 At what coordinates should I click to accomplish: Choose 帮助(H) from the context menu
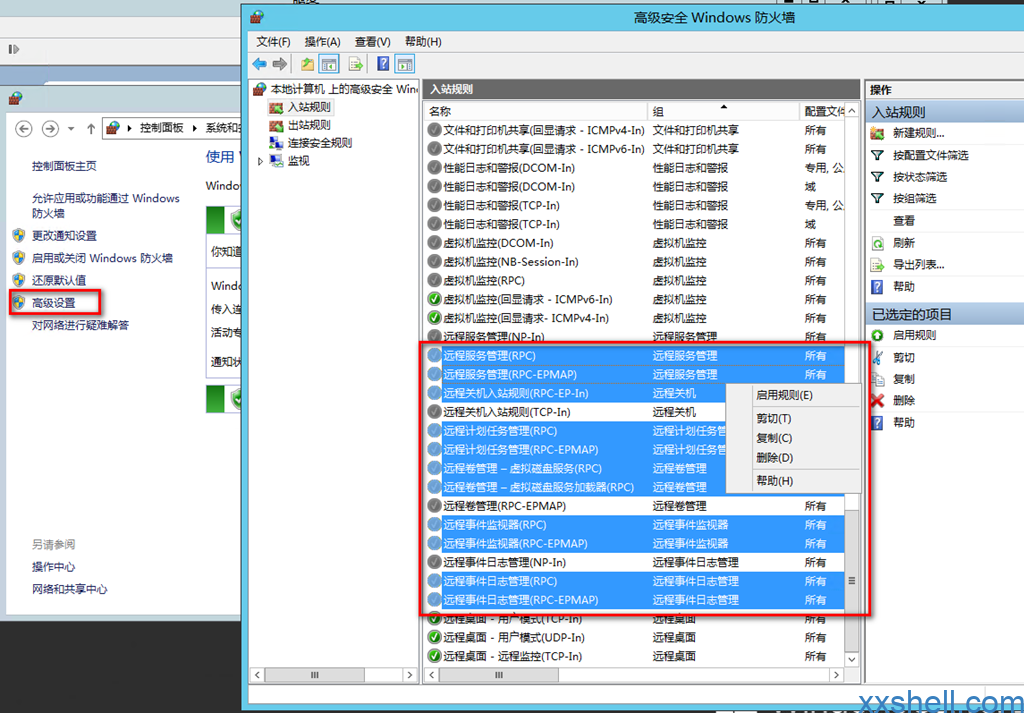[x=793, y=481]
